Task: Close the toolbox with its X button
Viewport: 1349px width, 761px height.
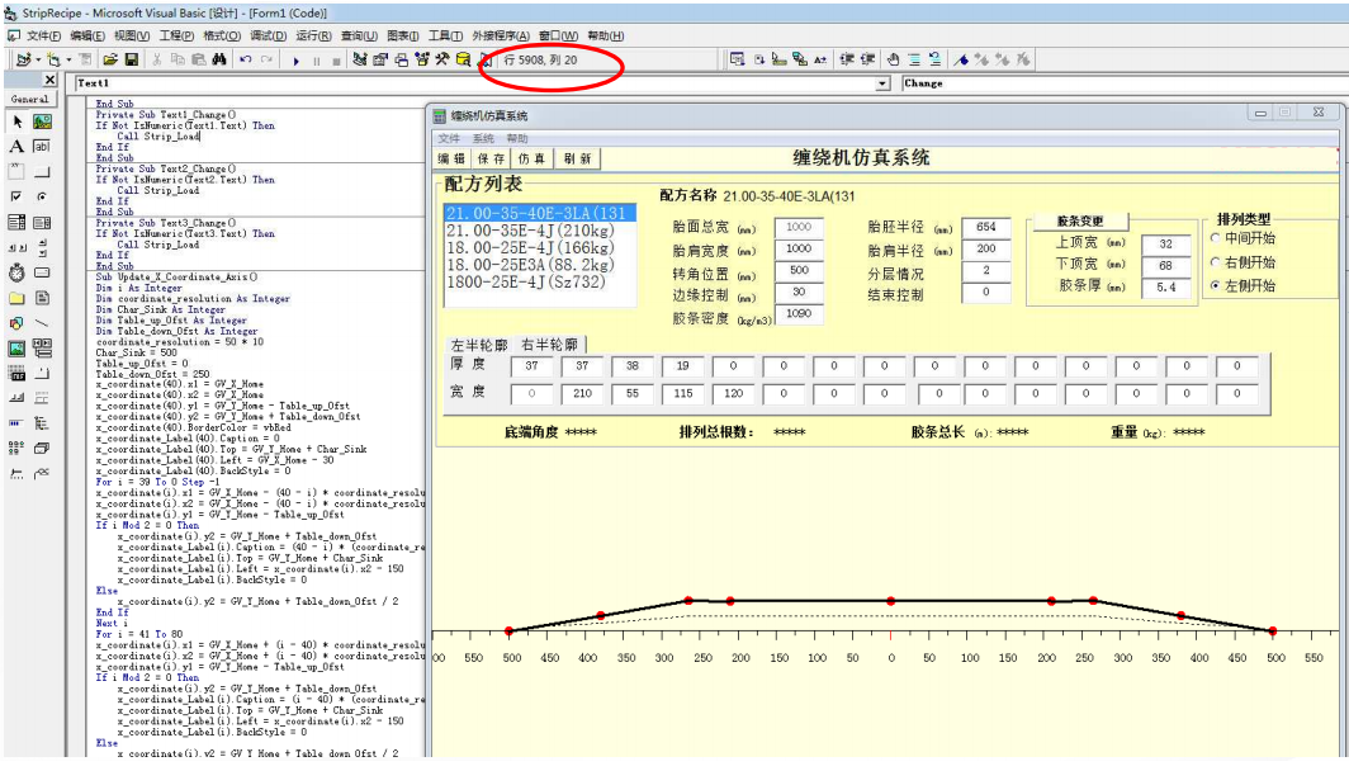Action: [x=50, y=80]
